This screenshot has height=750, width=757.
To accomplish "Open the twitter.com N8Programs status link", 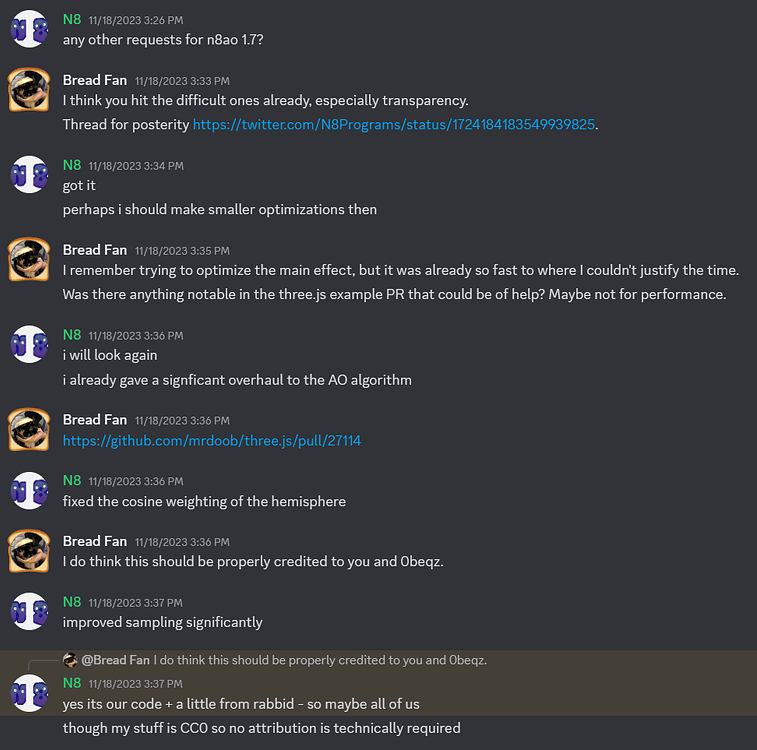I will point(394,125).
